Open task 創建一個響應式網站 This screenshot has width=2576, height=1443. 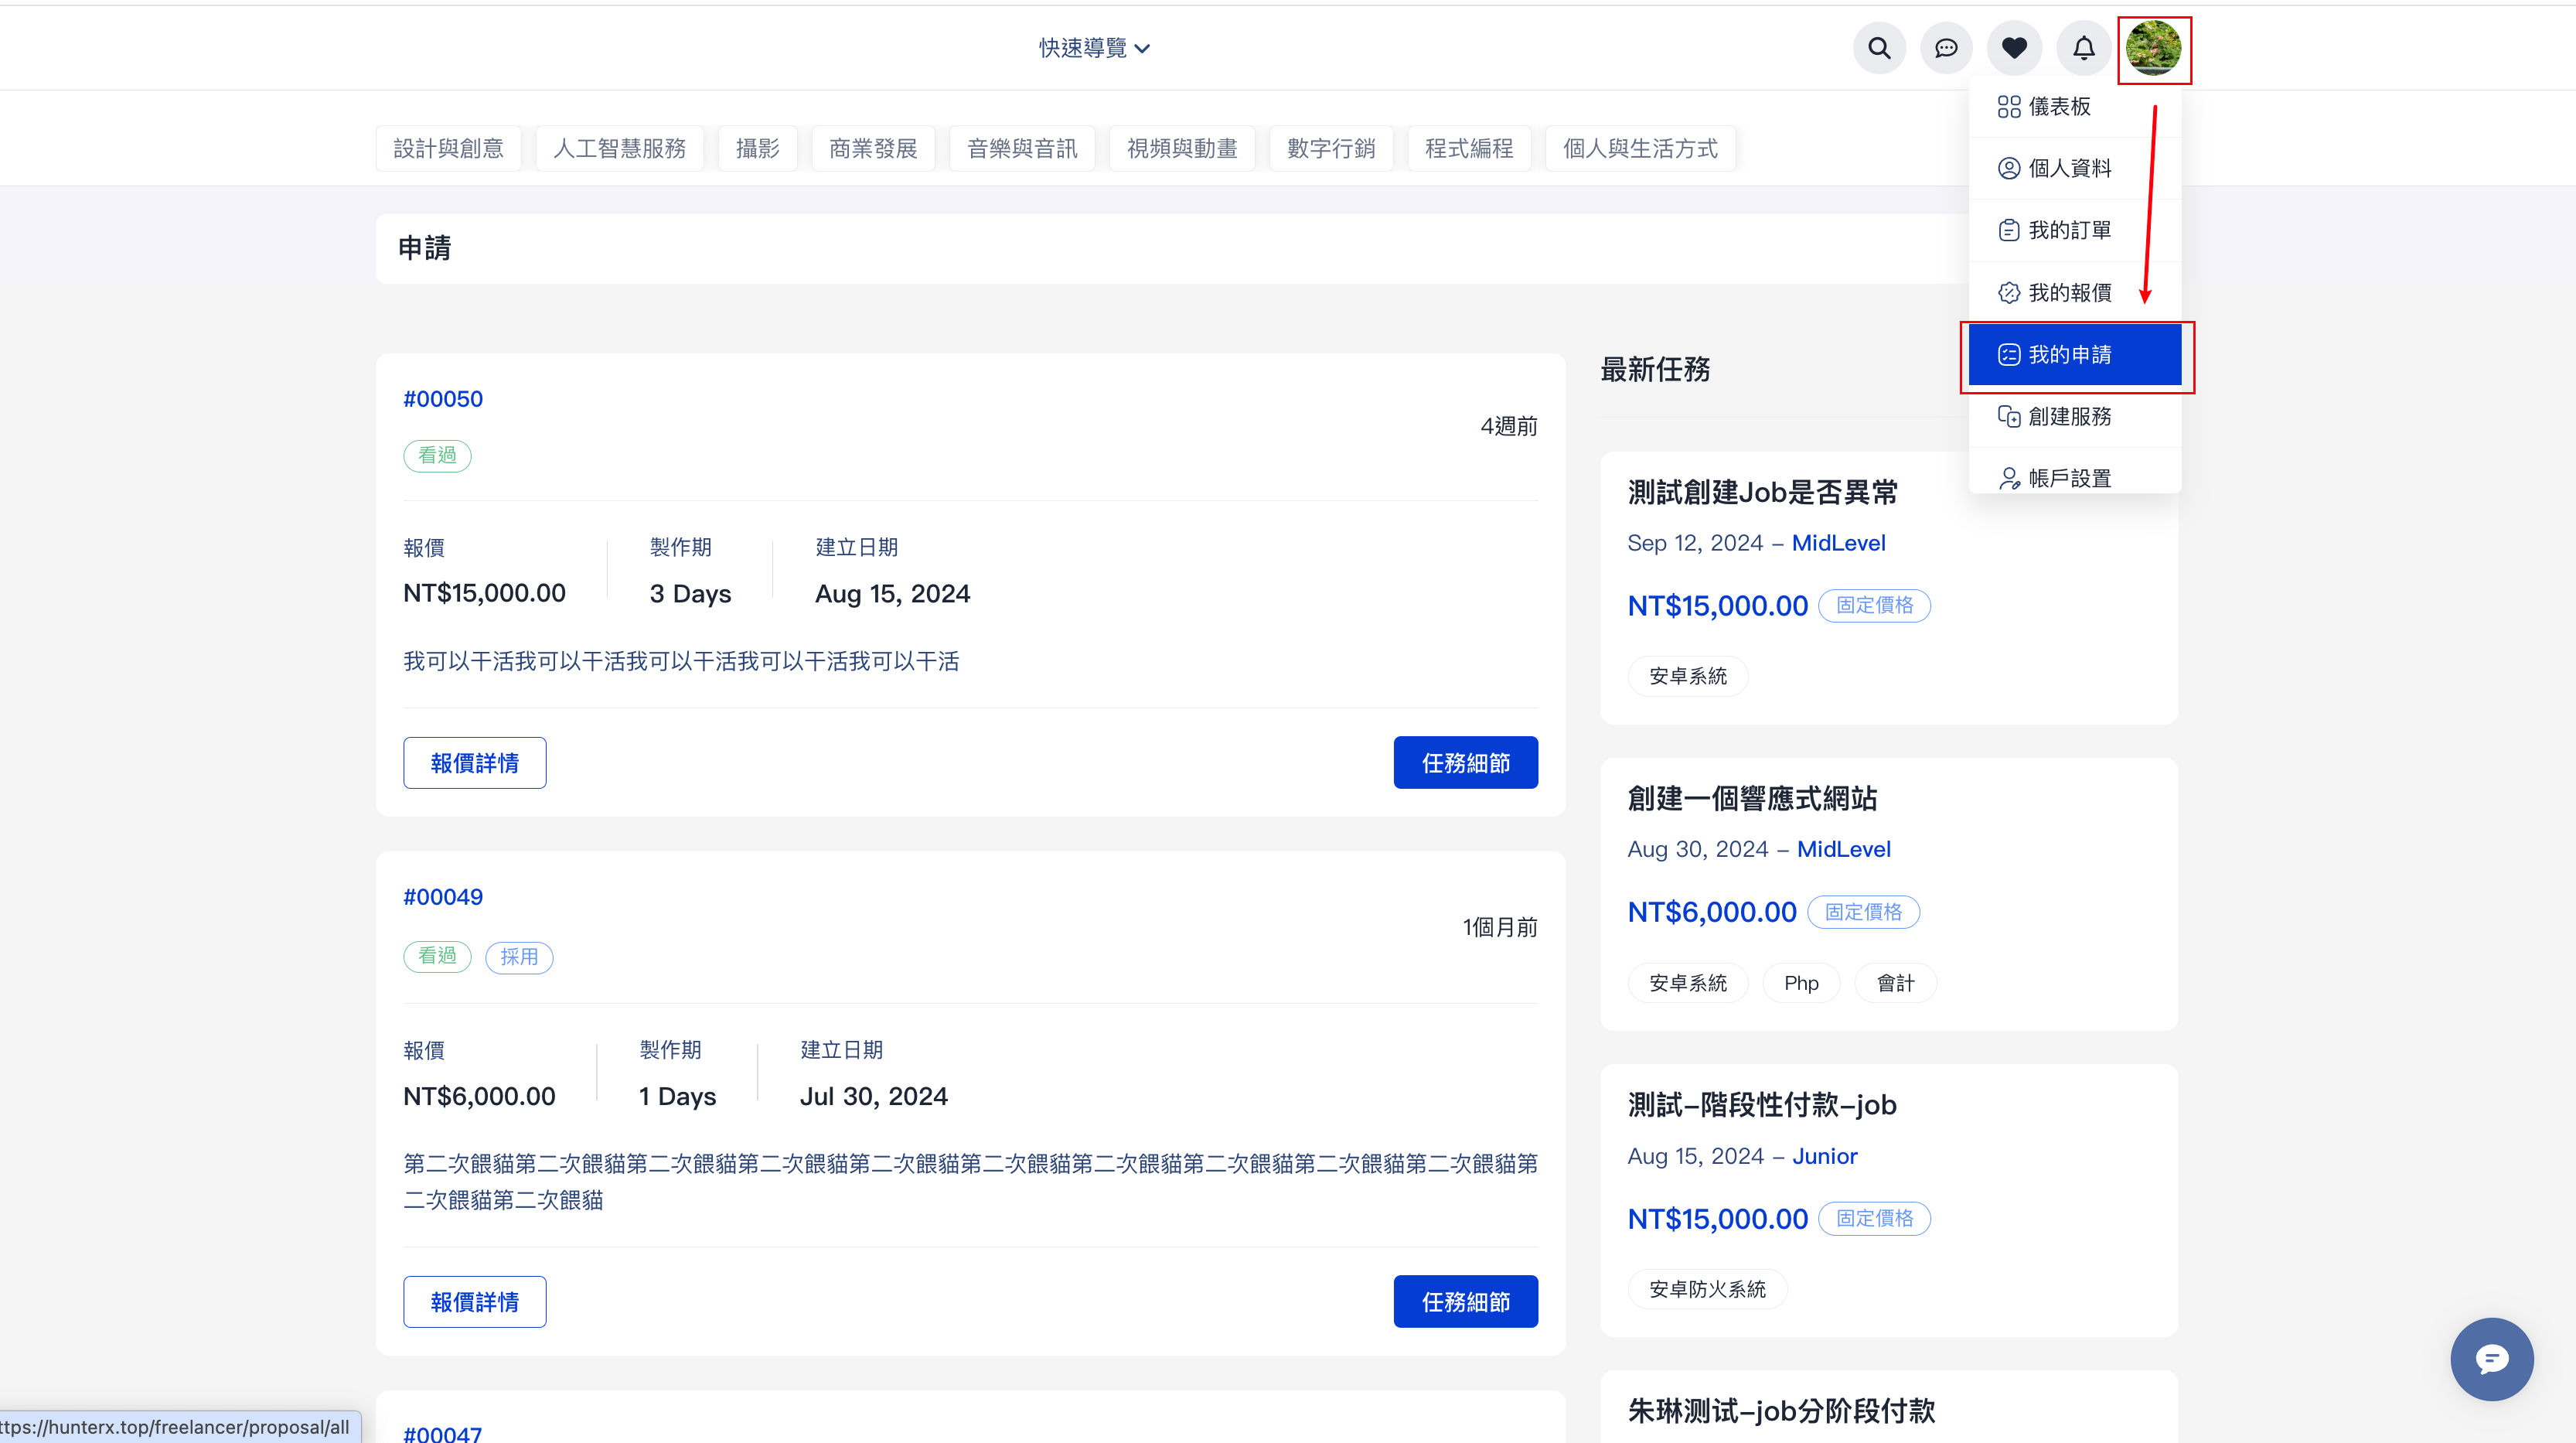[x=1751, y=798]
